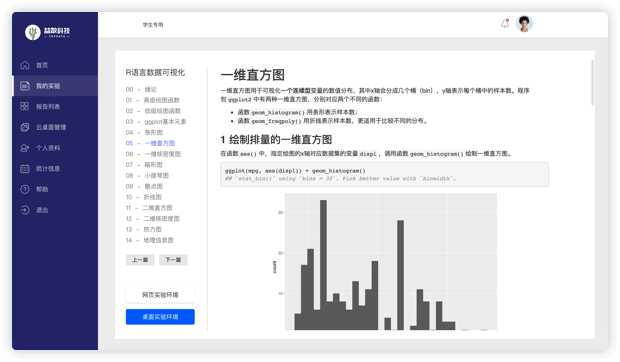
Task: Click the 一维直方图 page heading
Action: point(253,75)
